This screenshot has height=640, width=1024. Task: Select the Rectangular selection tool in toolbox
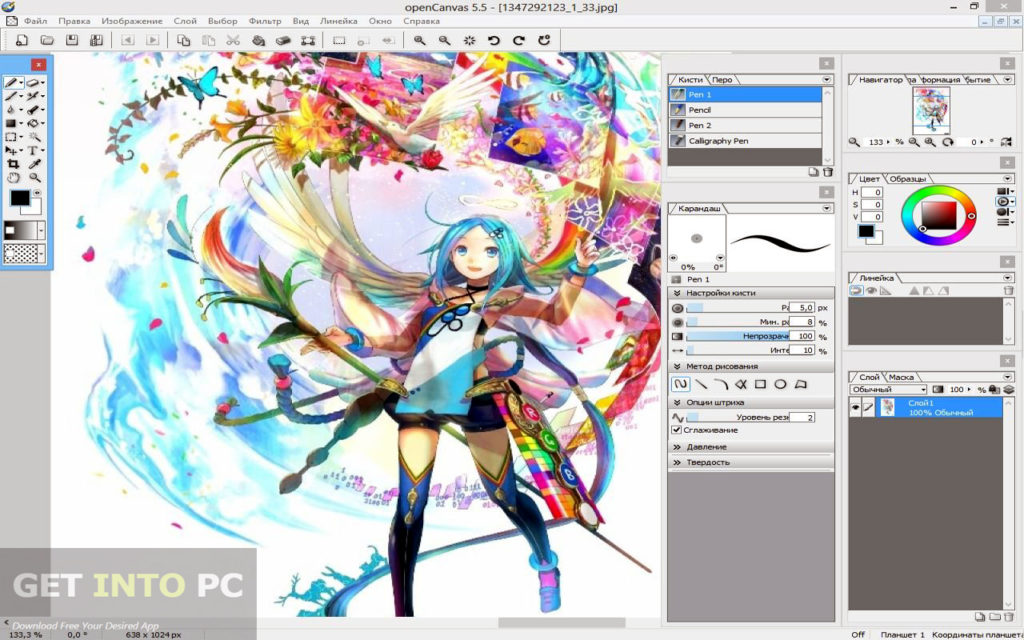(10, 137)
